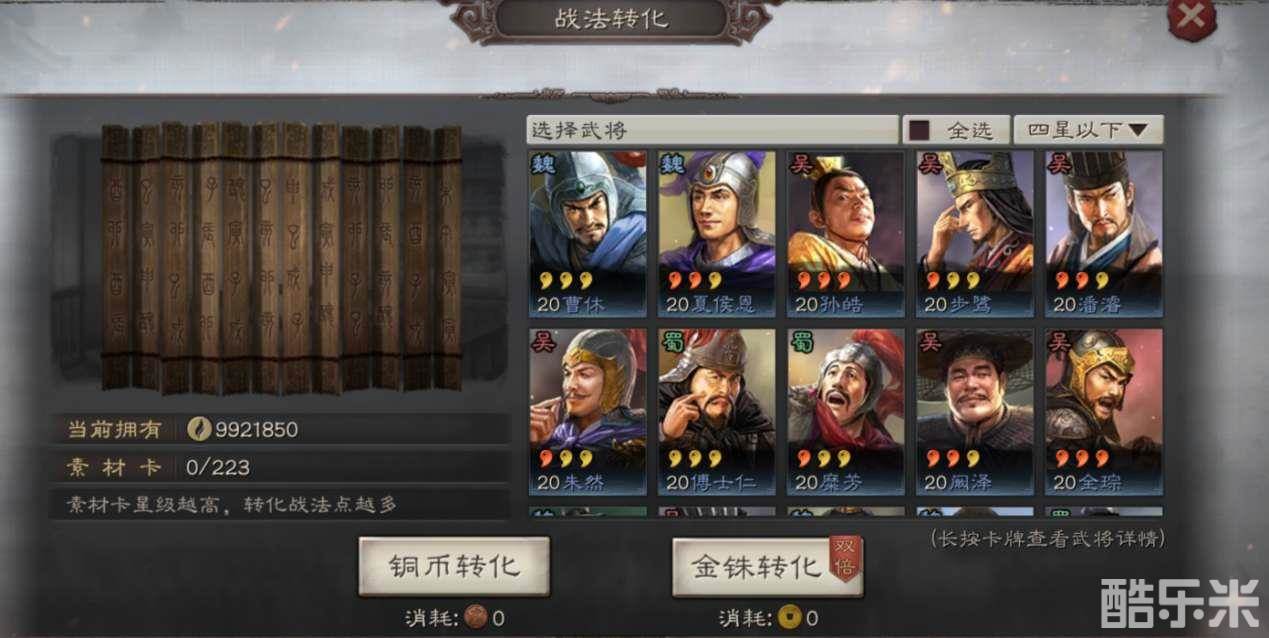Select the 潘濬 general card

point(1104,233)
